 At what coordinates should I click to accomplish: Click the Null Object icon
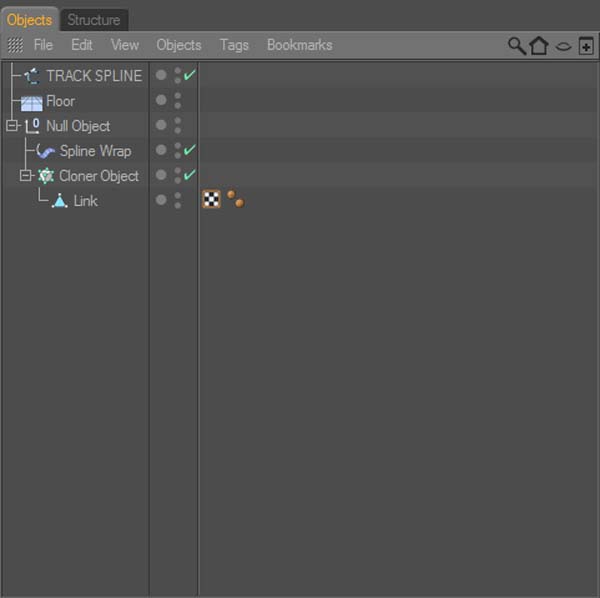point(32,126)
